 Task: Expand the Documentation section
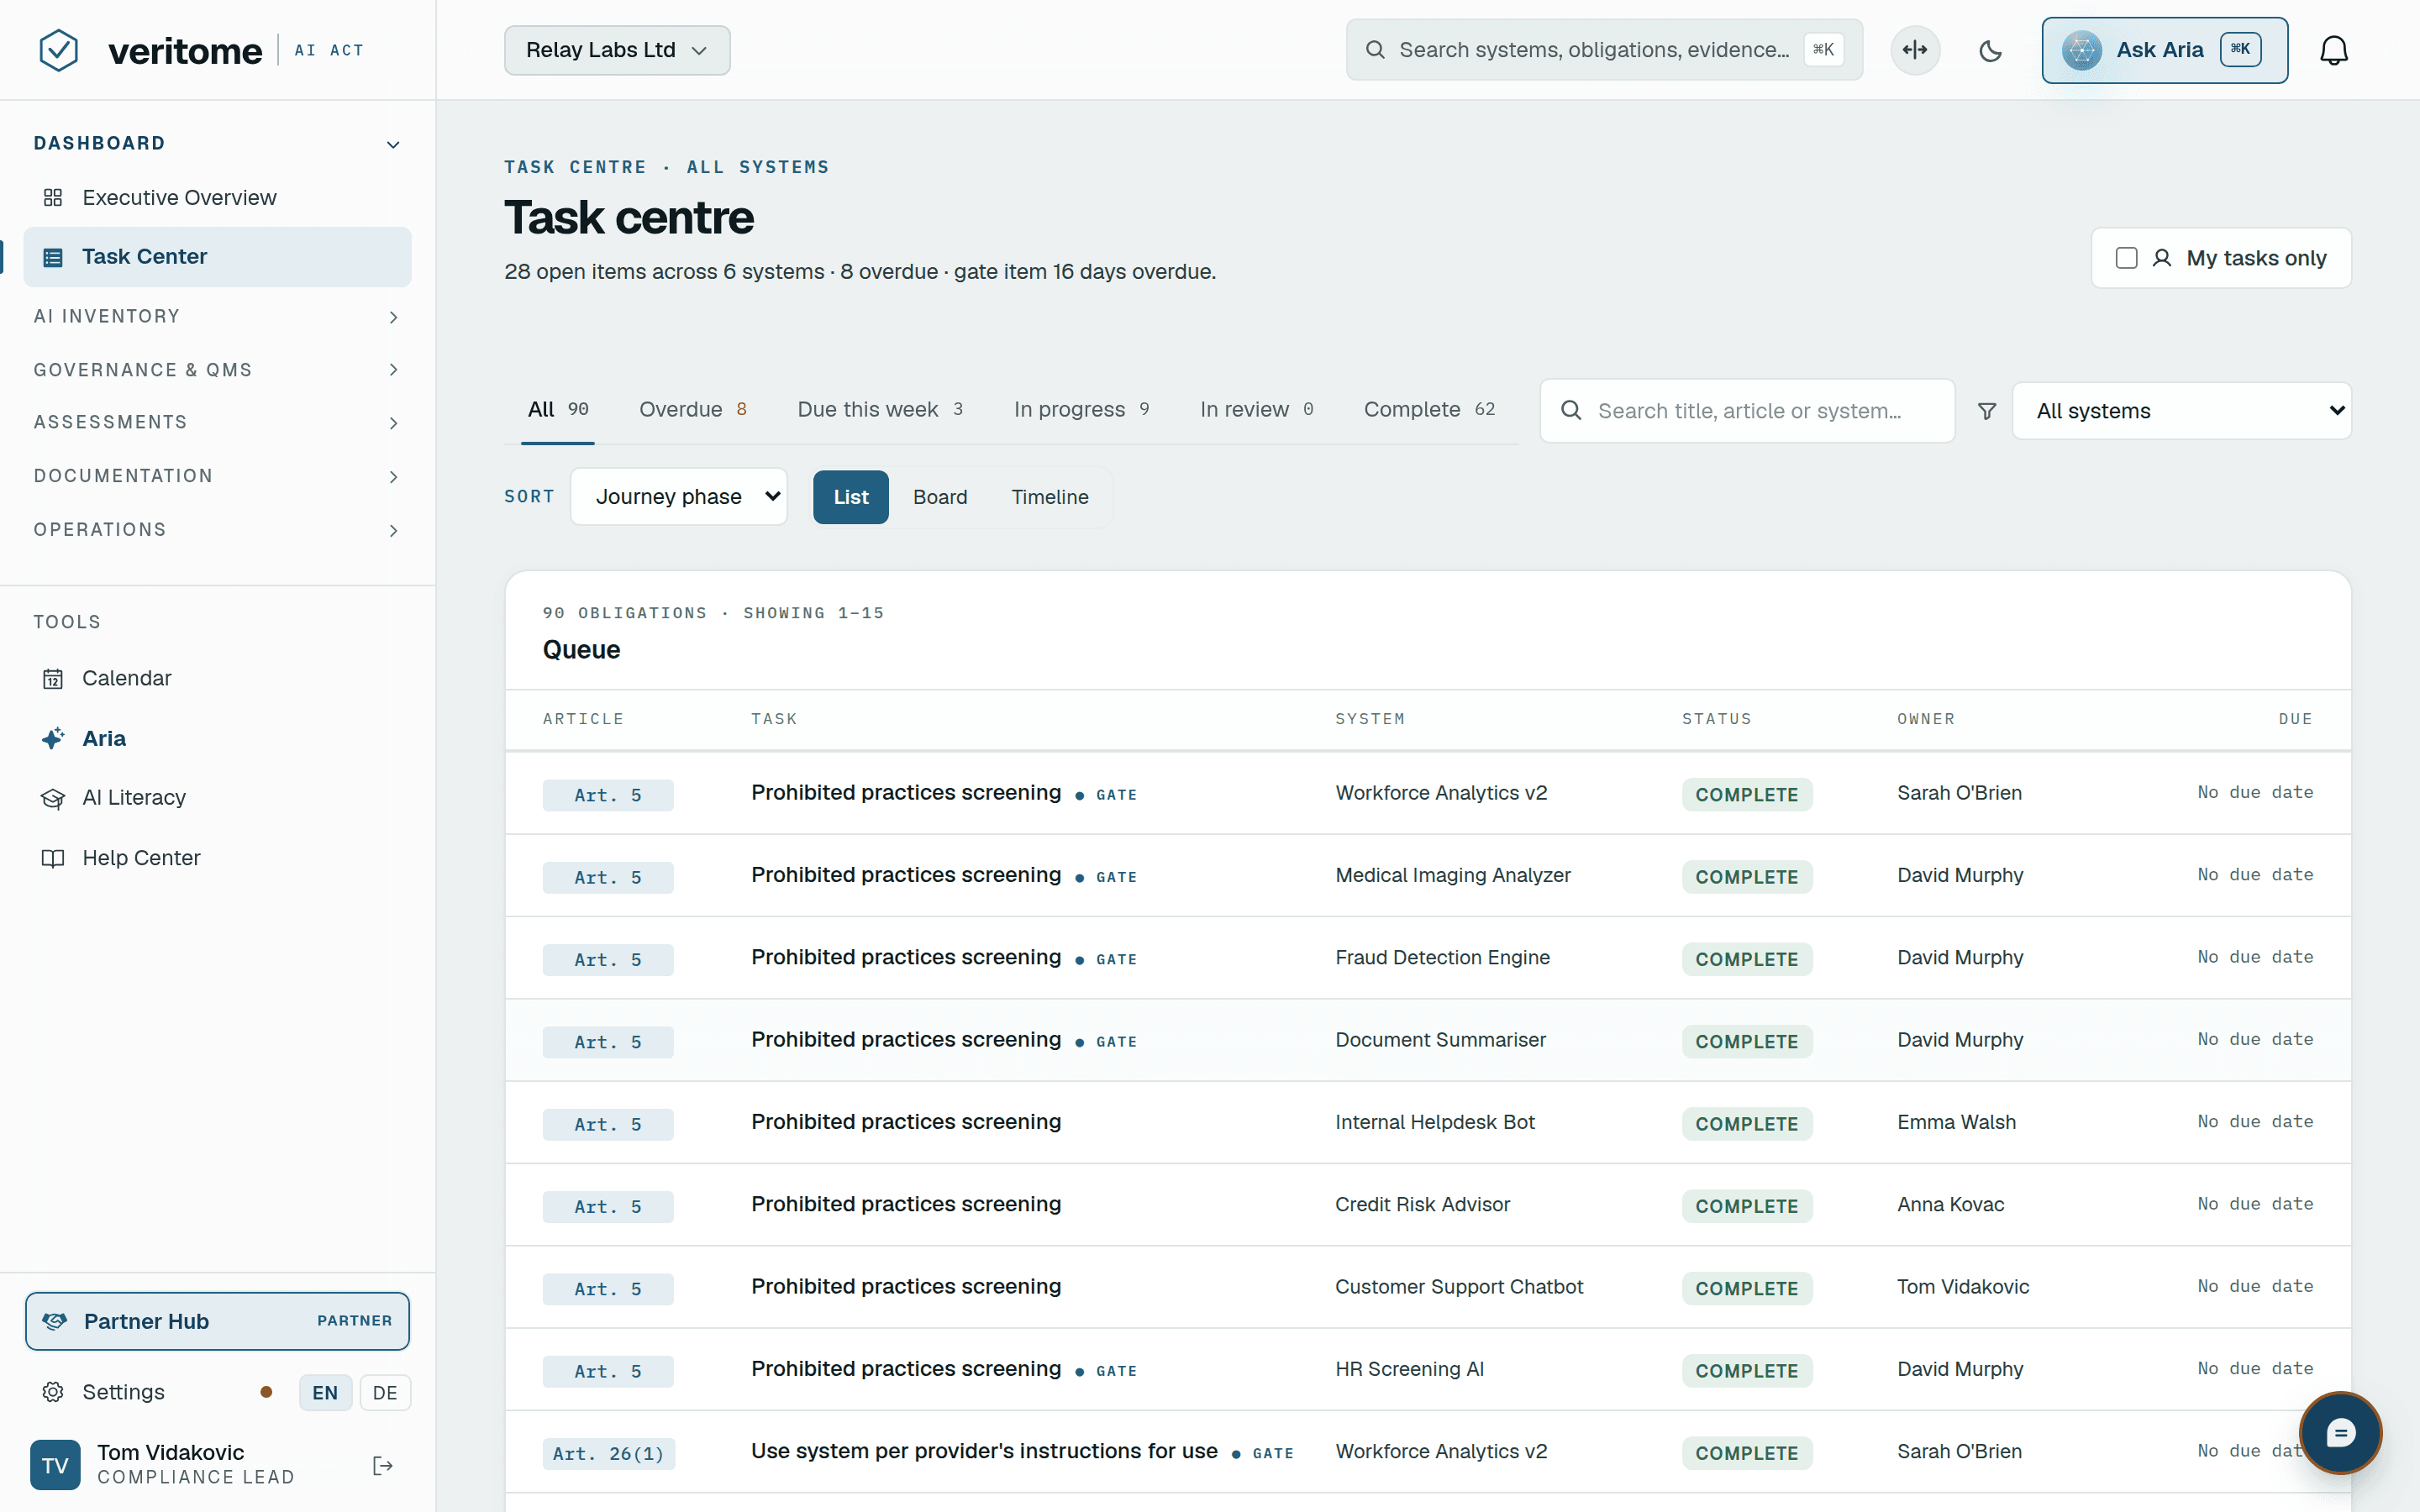217,476
